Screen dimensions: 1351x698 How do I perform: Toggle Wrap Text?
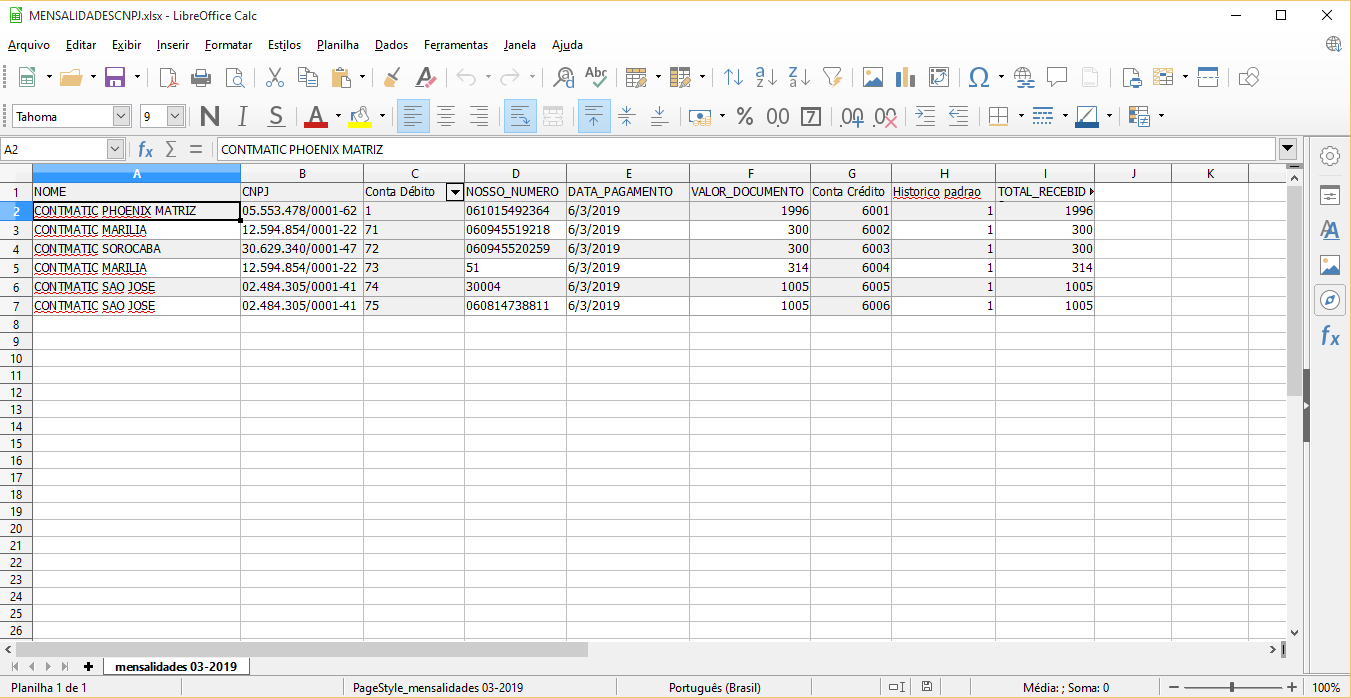(520, 117)
